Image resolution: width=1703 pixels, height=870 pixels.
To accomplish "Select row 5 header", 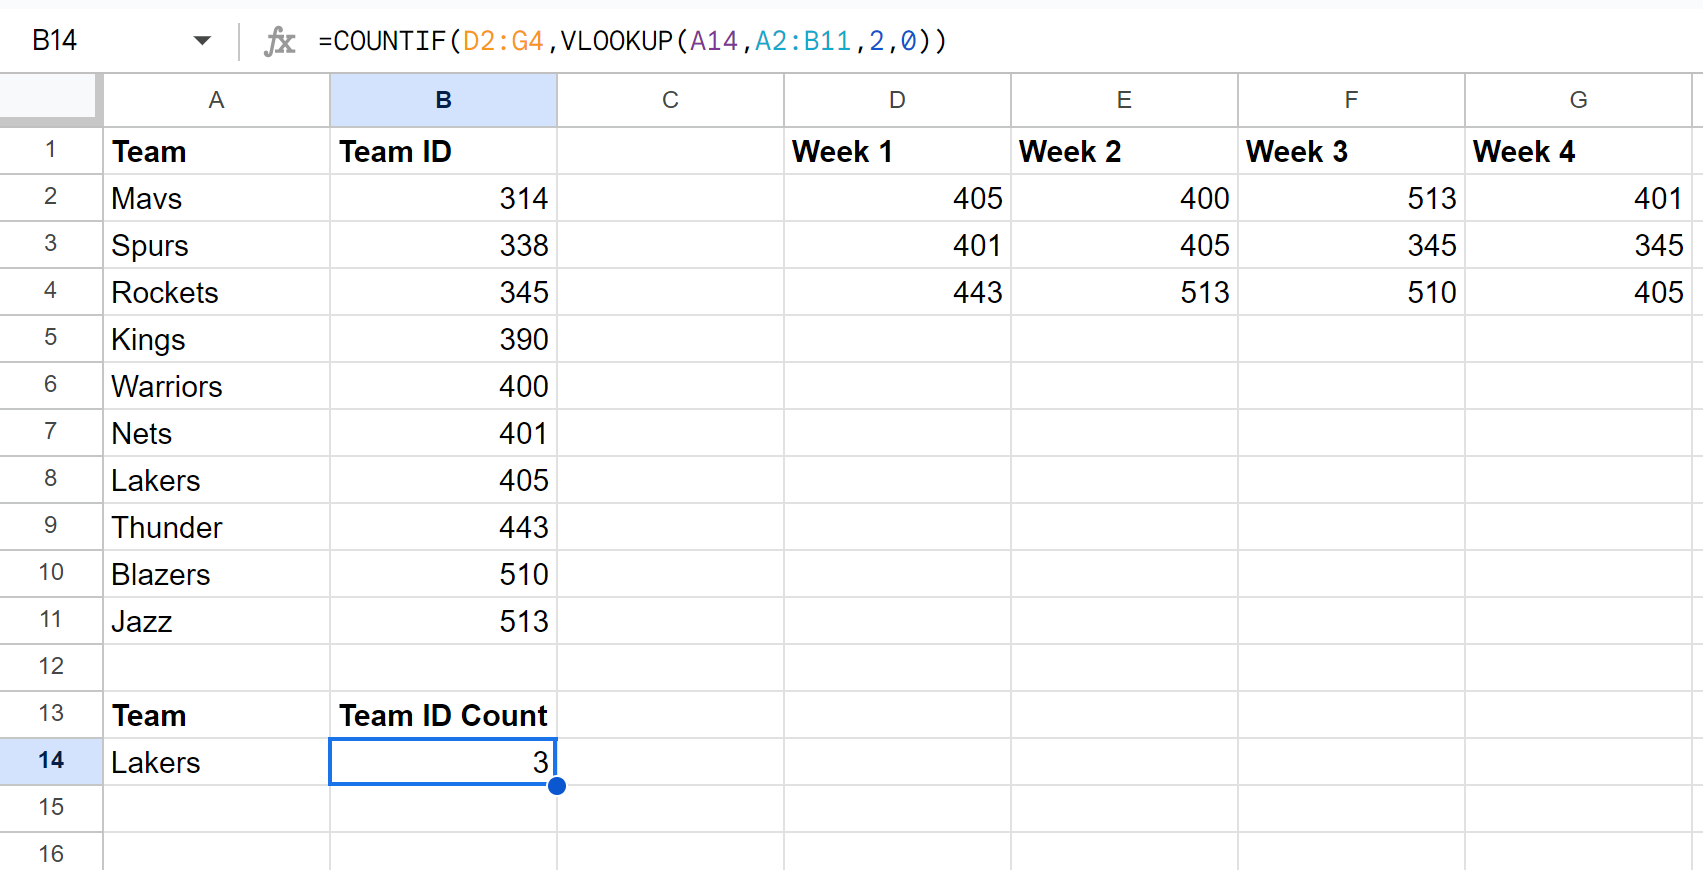I will (51, 338).
